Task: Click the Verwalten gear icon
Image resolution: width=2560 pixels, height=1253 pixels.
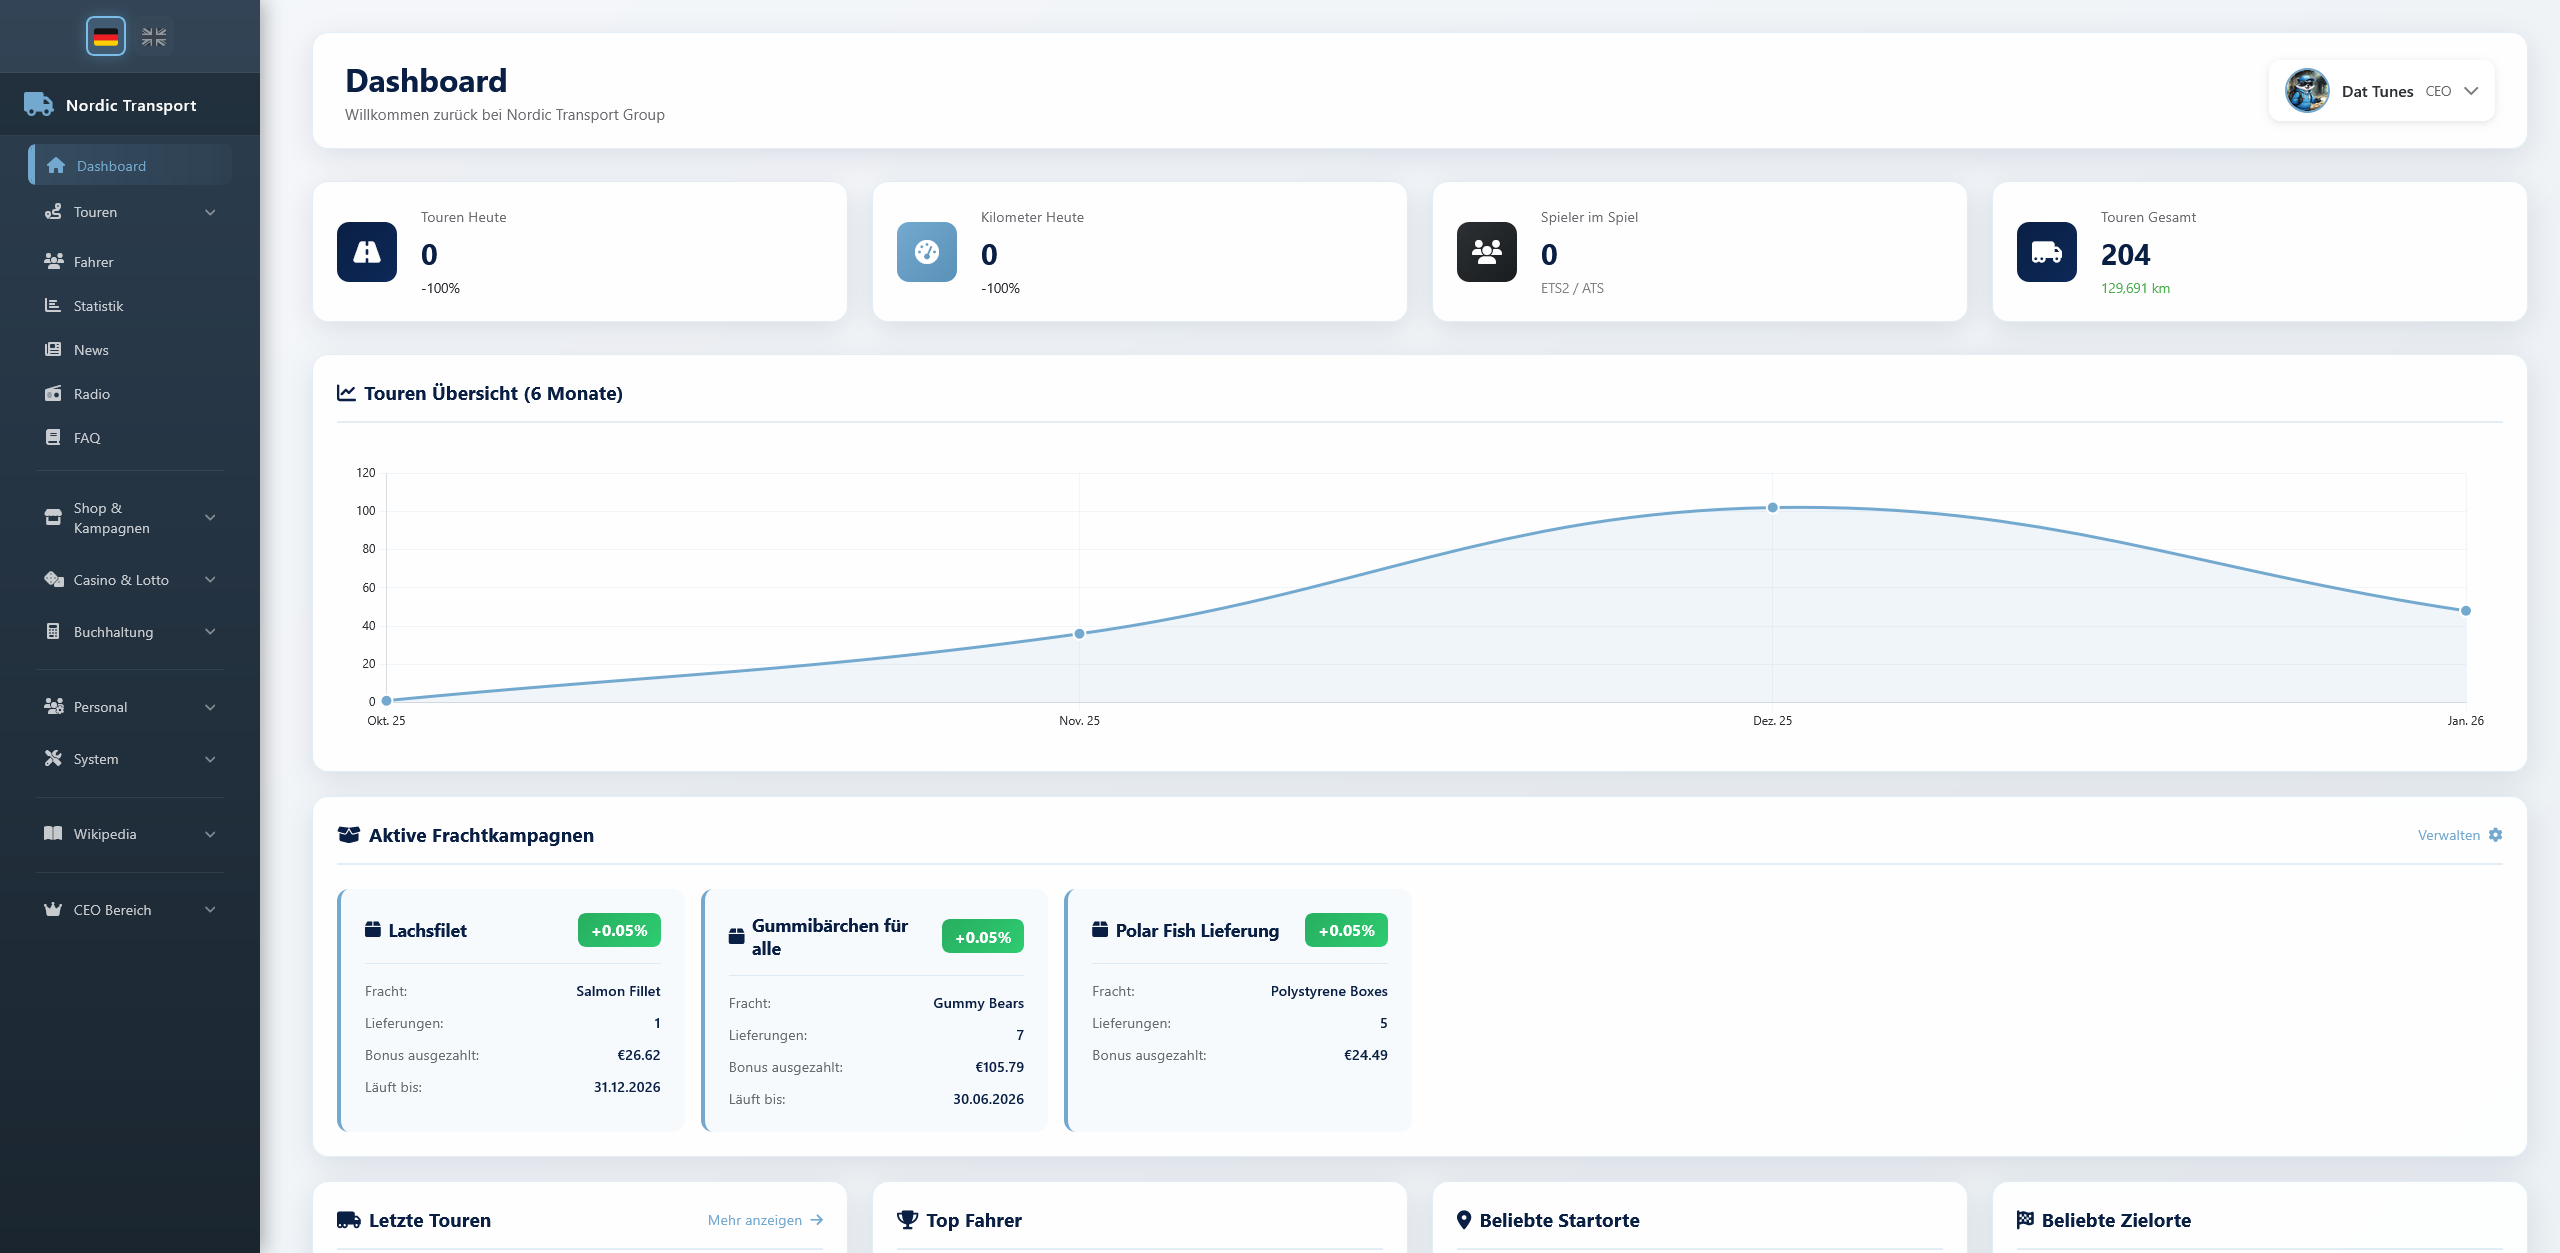Action: (2496, 835)
